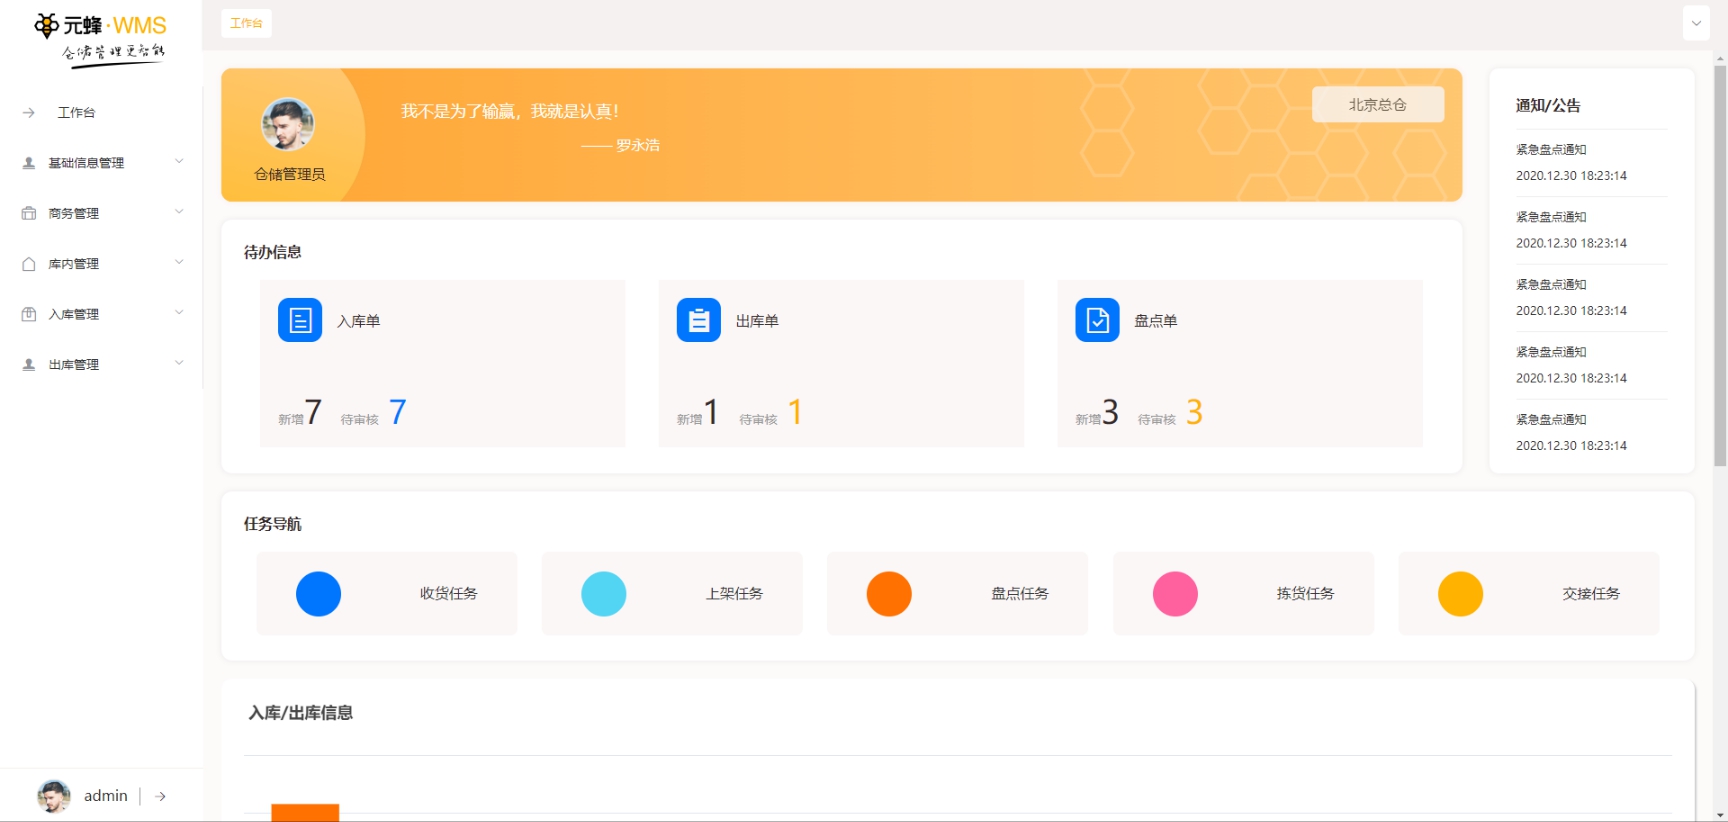The height and width of the screenshot is (822, 1728).
Task: Click the orange 出库单 待审核 count 1
Action: 795,411
